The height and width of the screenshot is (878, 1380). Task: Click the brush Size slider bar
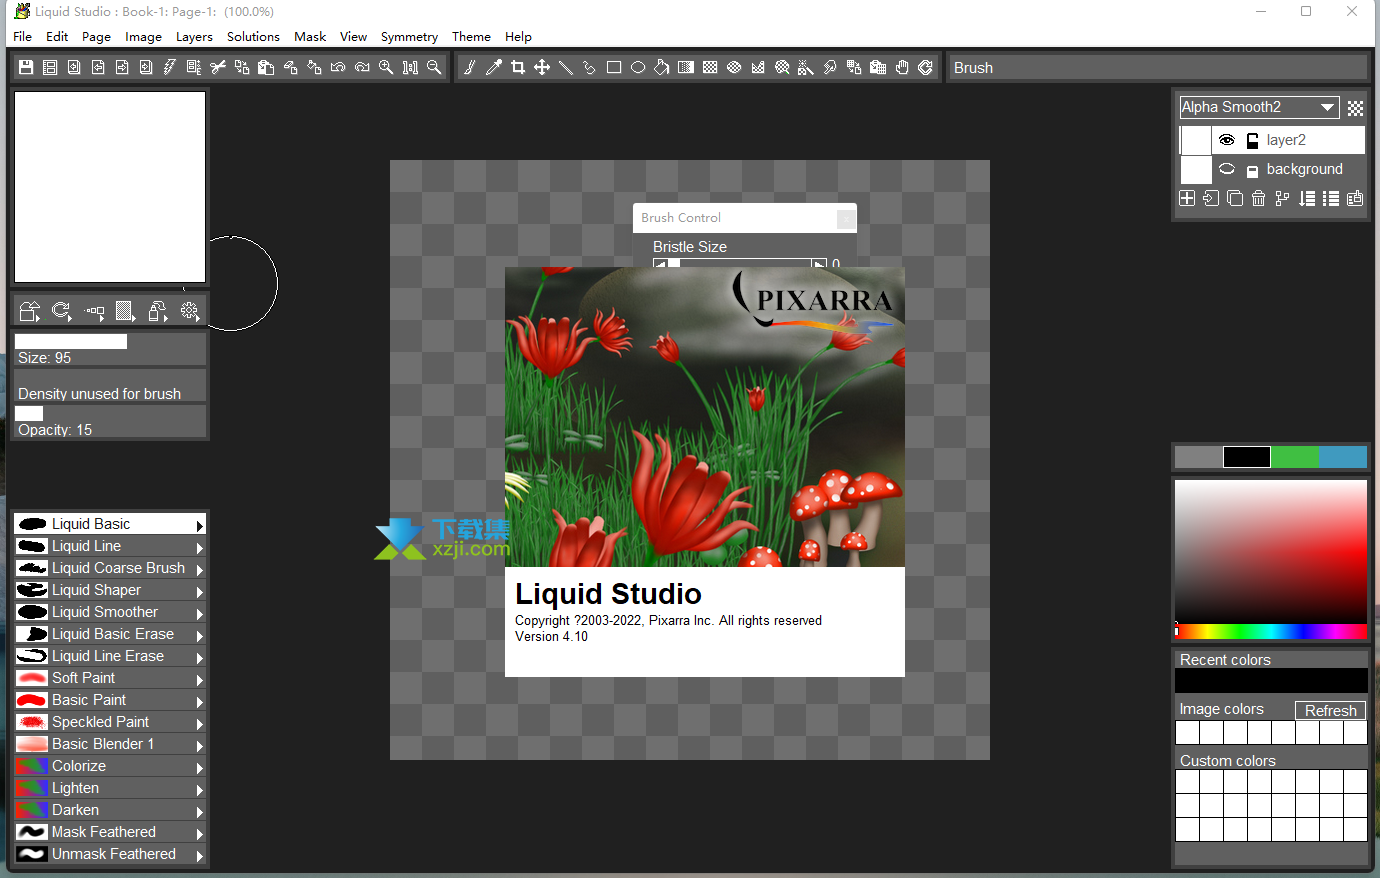coord(110,342)
